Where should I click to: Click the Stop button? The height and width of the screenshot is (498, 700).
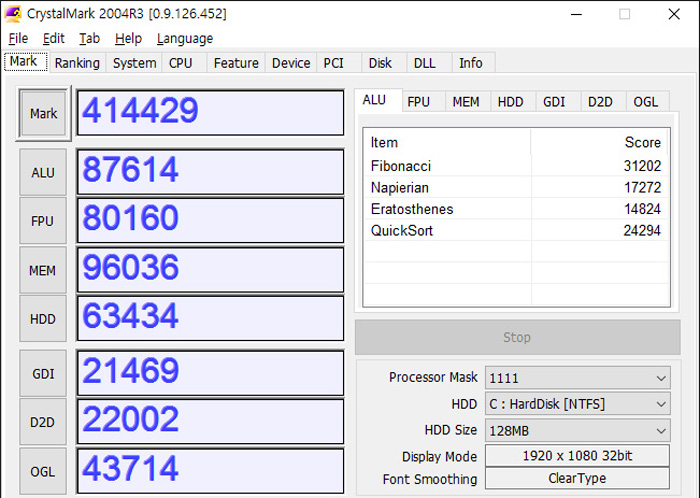[517, 337]
